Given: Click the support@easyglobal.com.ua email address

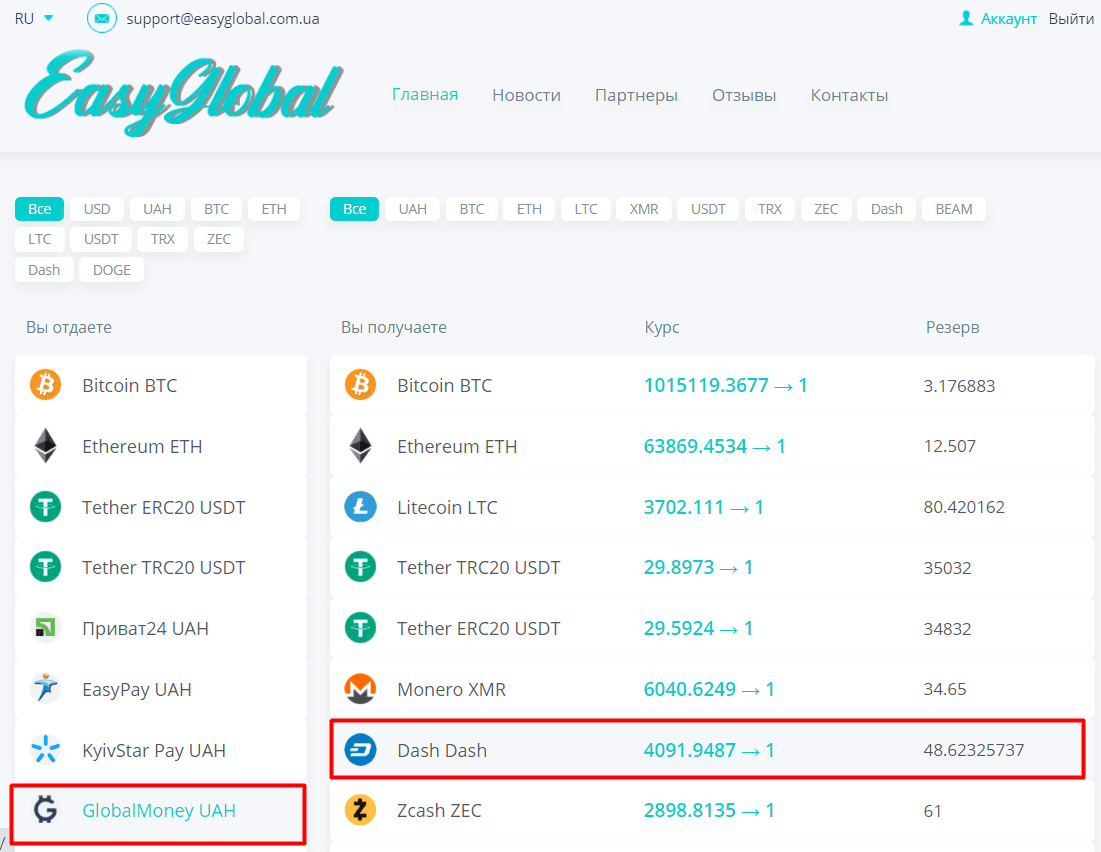Looking at the screenshot, I should pos(221,18).
